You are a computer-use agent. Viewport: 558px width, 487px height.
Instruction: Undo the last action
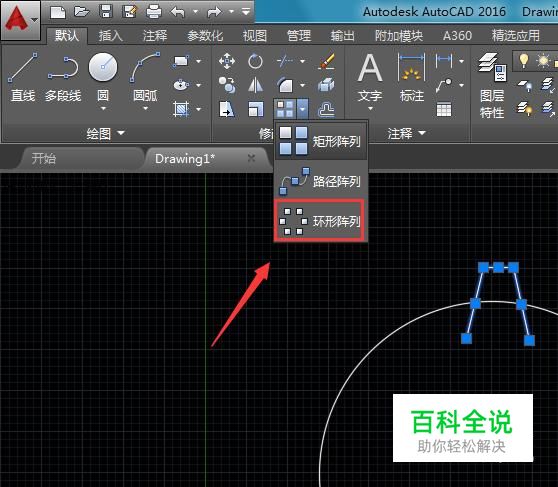coord(178,12)
